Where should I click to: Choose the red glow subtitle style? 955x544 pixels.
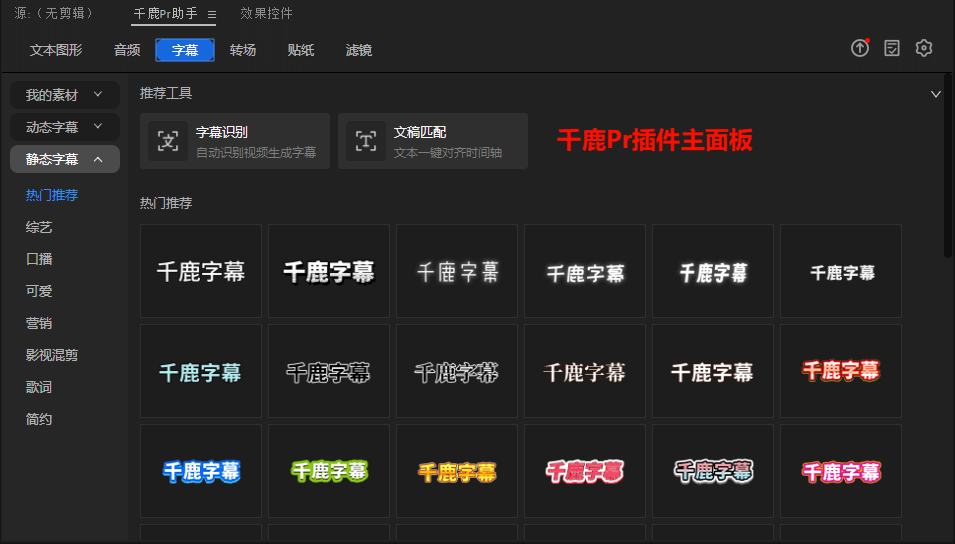(841, 371)
